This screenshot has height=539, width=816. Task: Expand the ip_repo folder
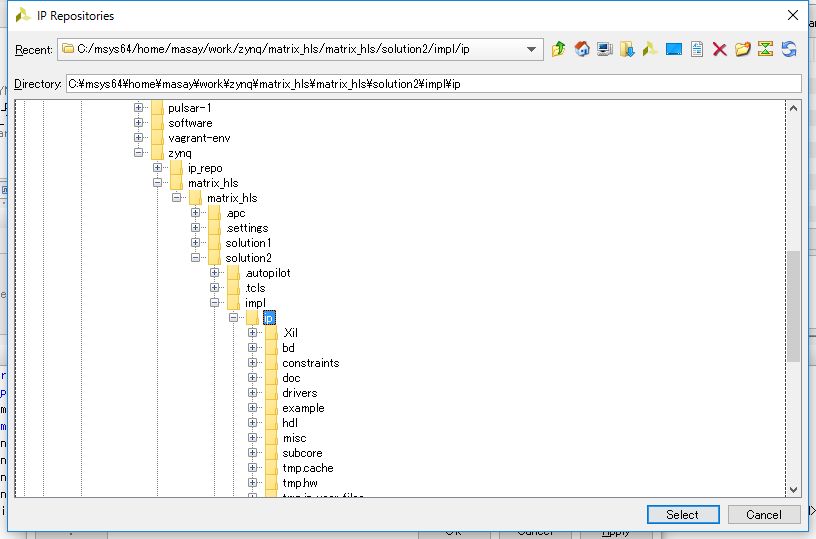(158, 168)
